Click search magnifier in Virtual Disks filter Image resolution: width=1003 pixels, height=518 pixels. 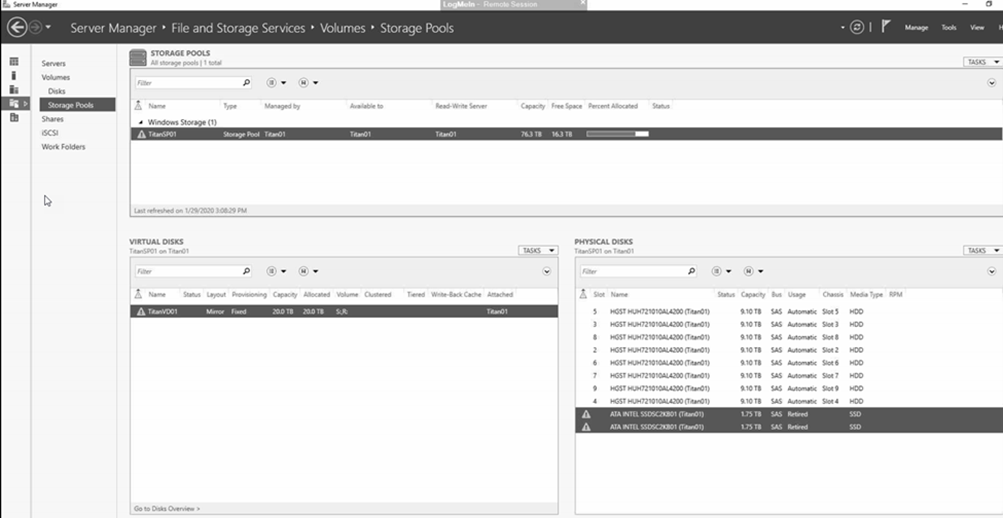pos(246,271)
